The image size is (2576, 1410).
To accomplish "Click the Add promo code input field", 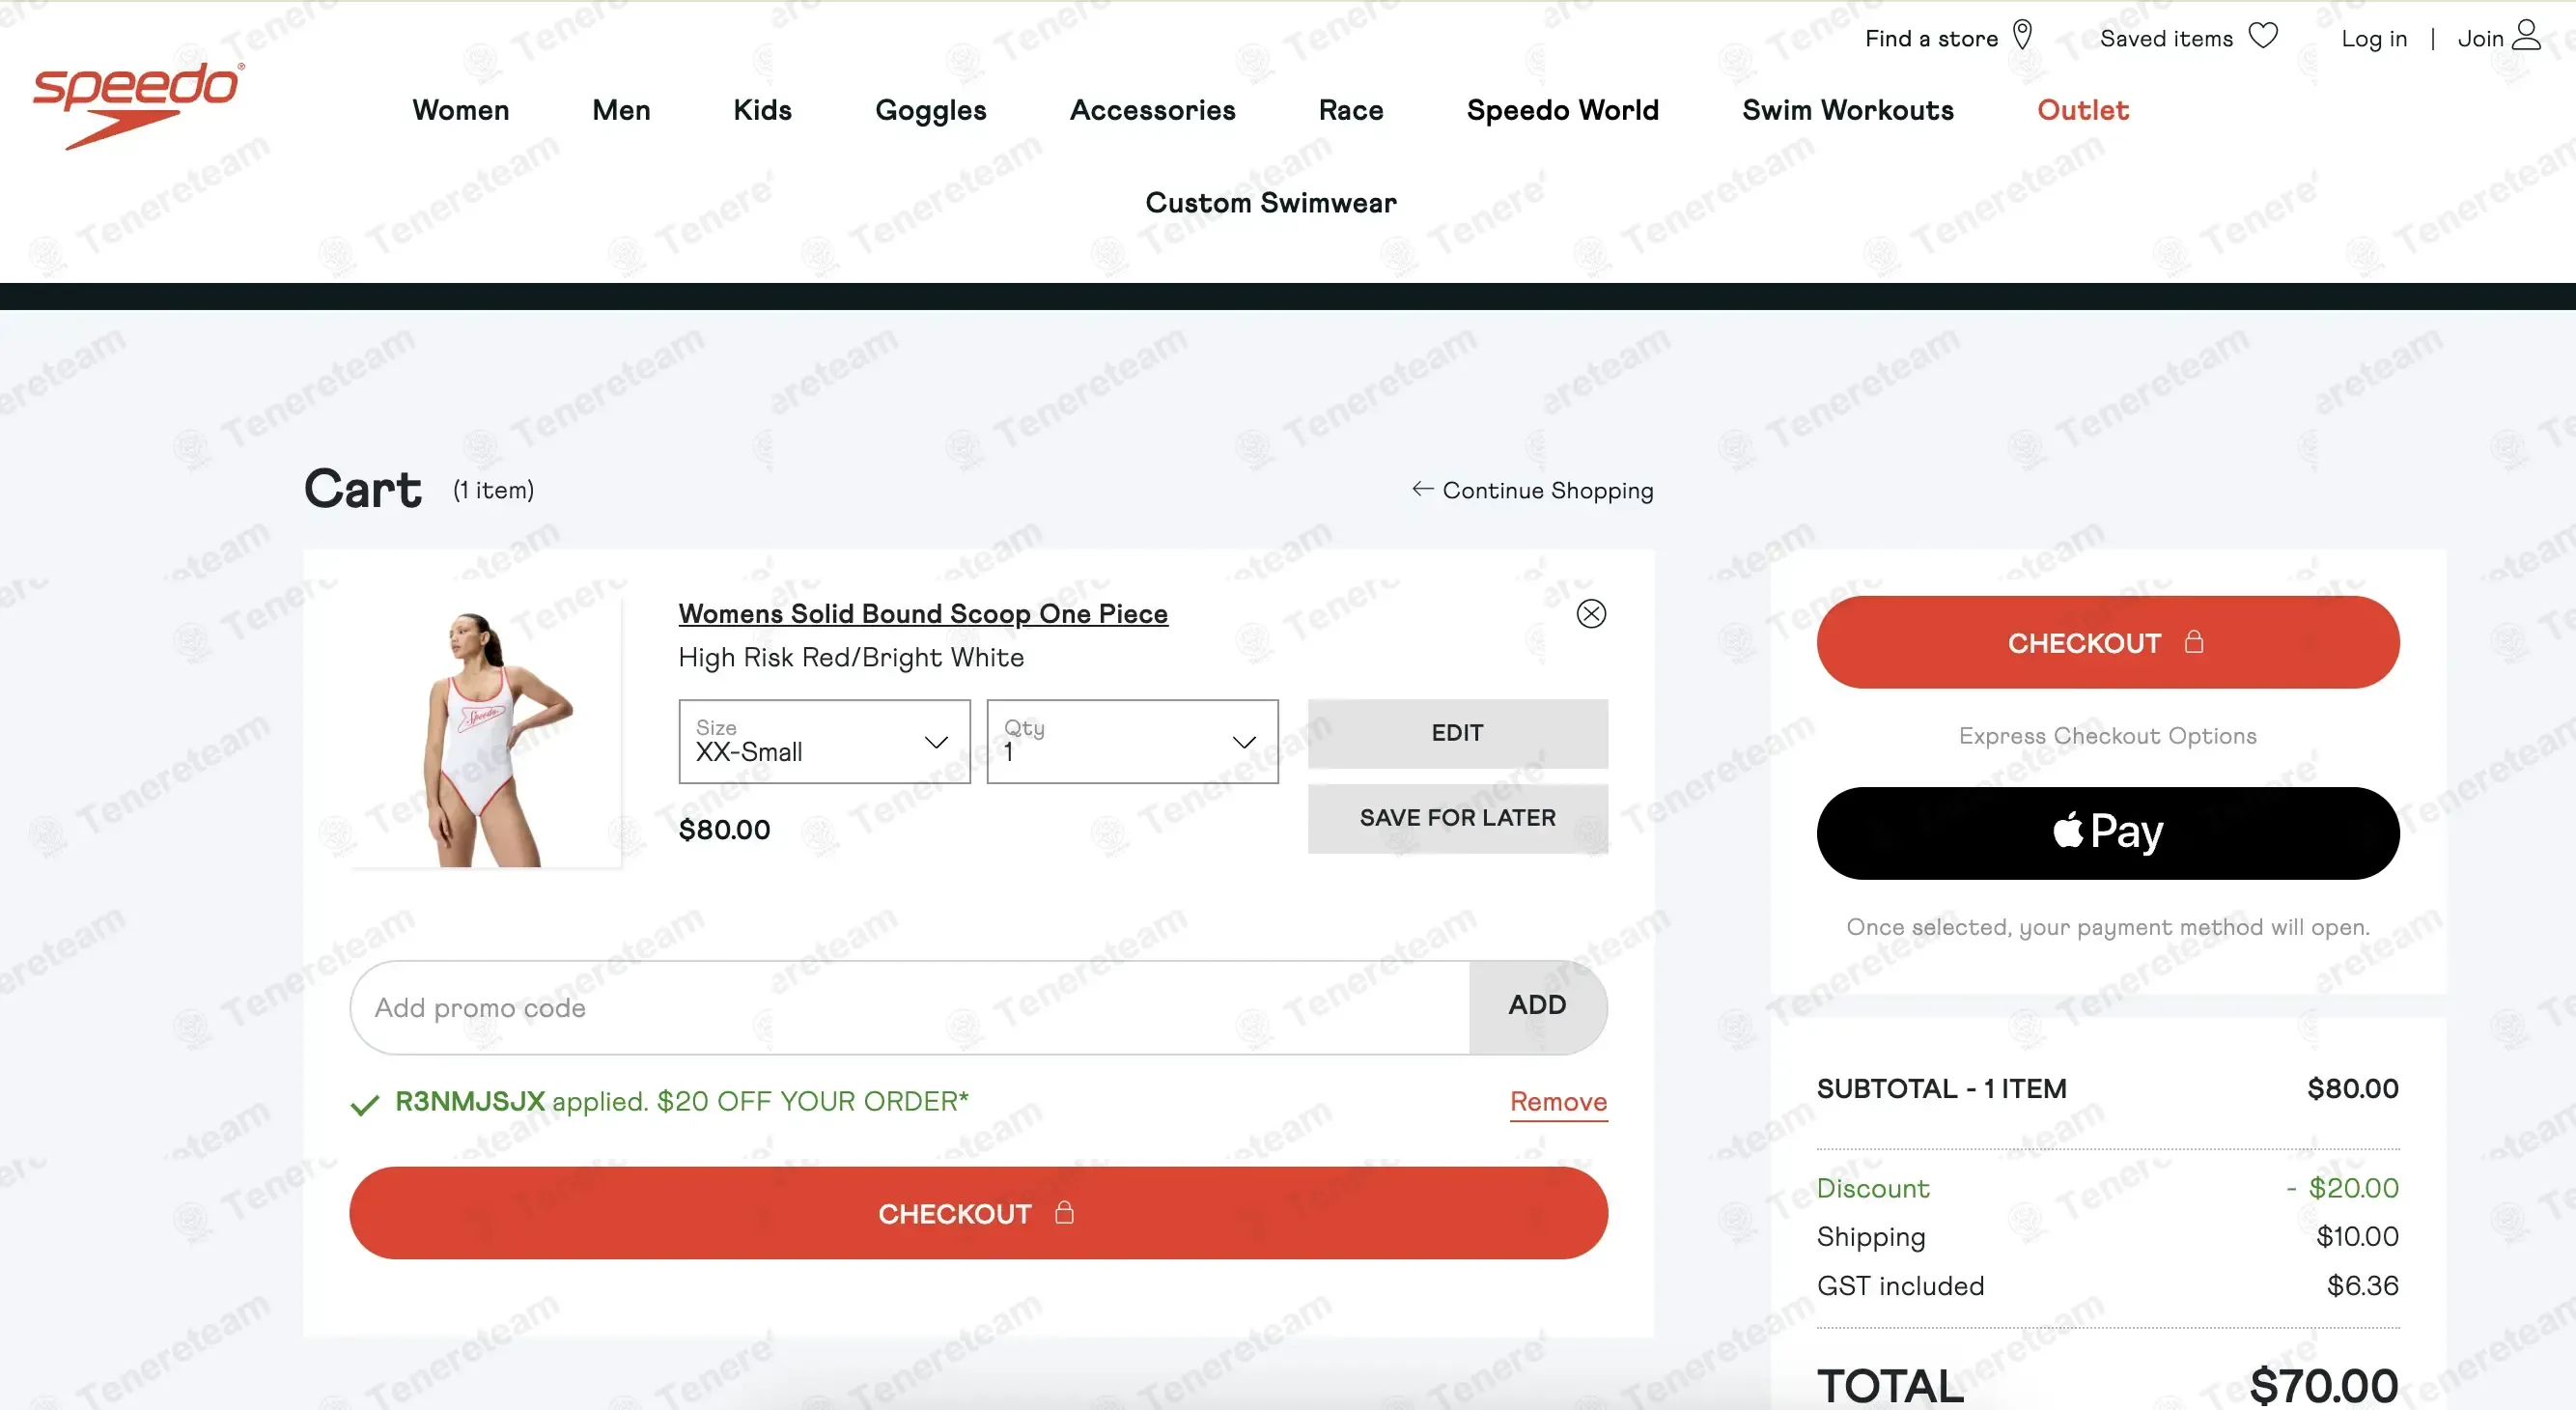I will (x=909, y=1007).
